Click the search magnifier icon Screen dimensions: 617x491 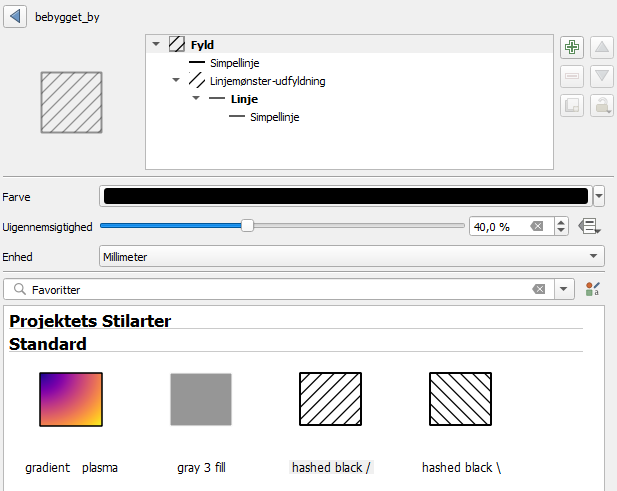(20, 290)
